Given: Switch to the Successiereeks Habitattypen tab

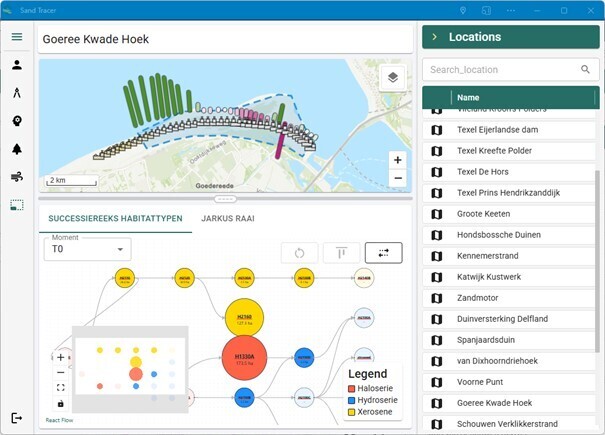Looking at the screenshot, I should tap(115, 218).
